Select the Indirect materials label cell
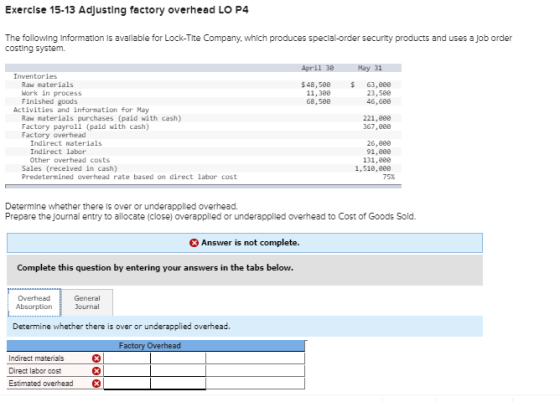 coord(49,358)
